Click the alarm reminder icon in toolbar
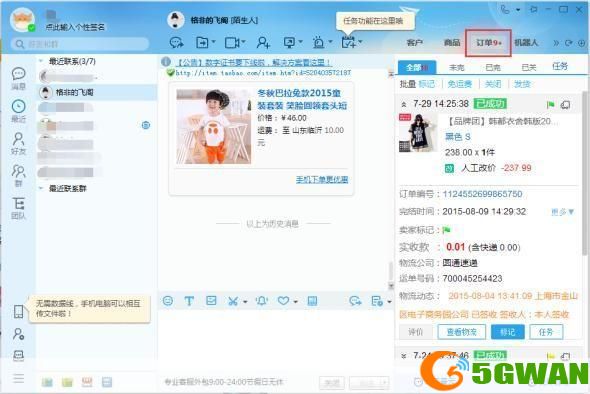This screenshot has height=394, width=590. point(319,43)
